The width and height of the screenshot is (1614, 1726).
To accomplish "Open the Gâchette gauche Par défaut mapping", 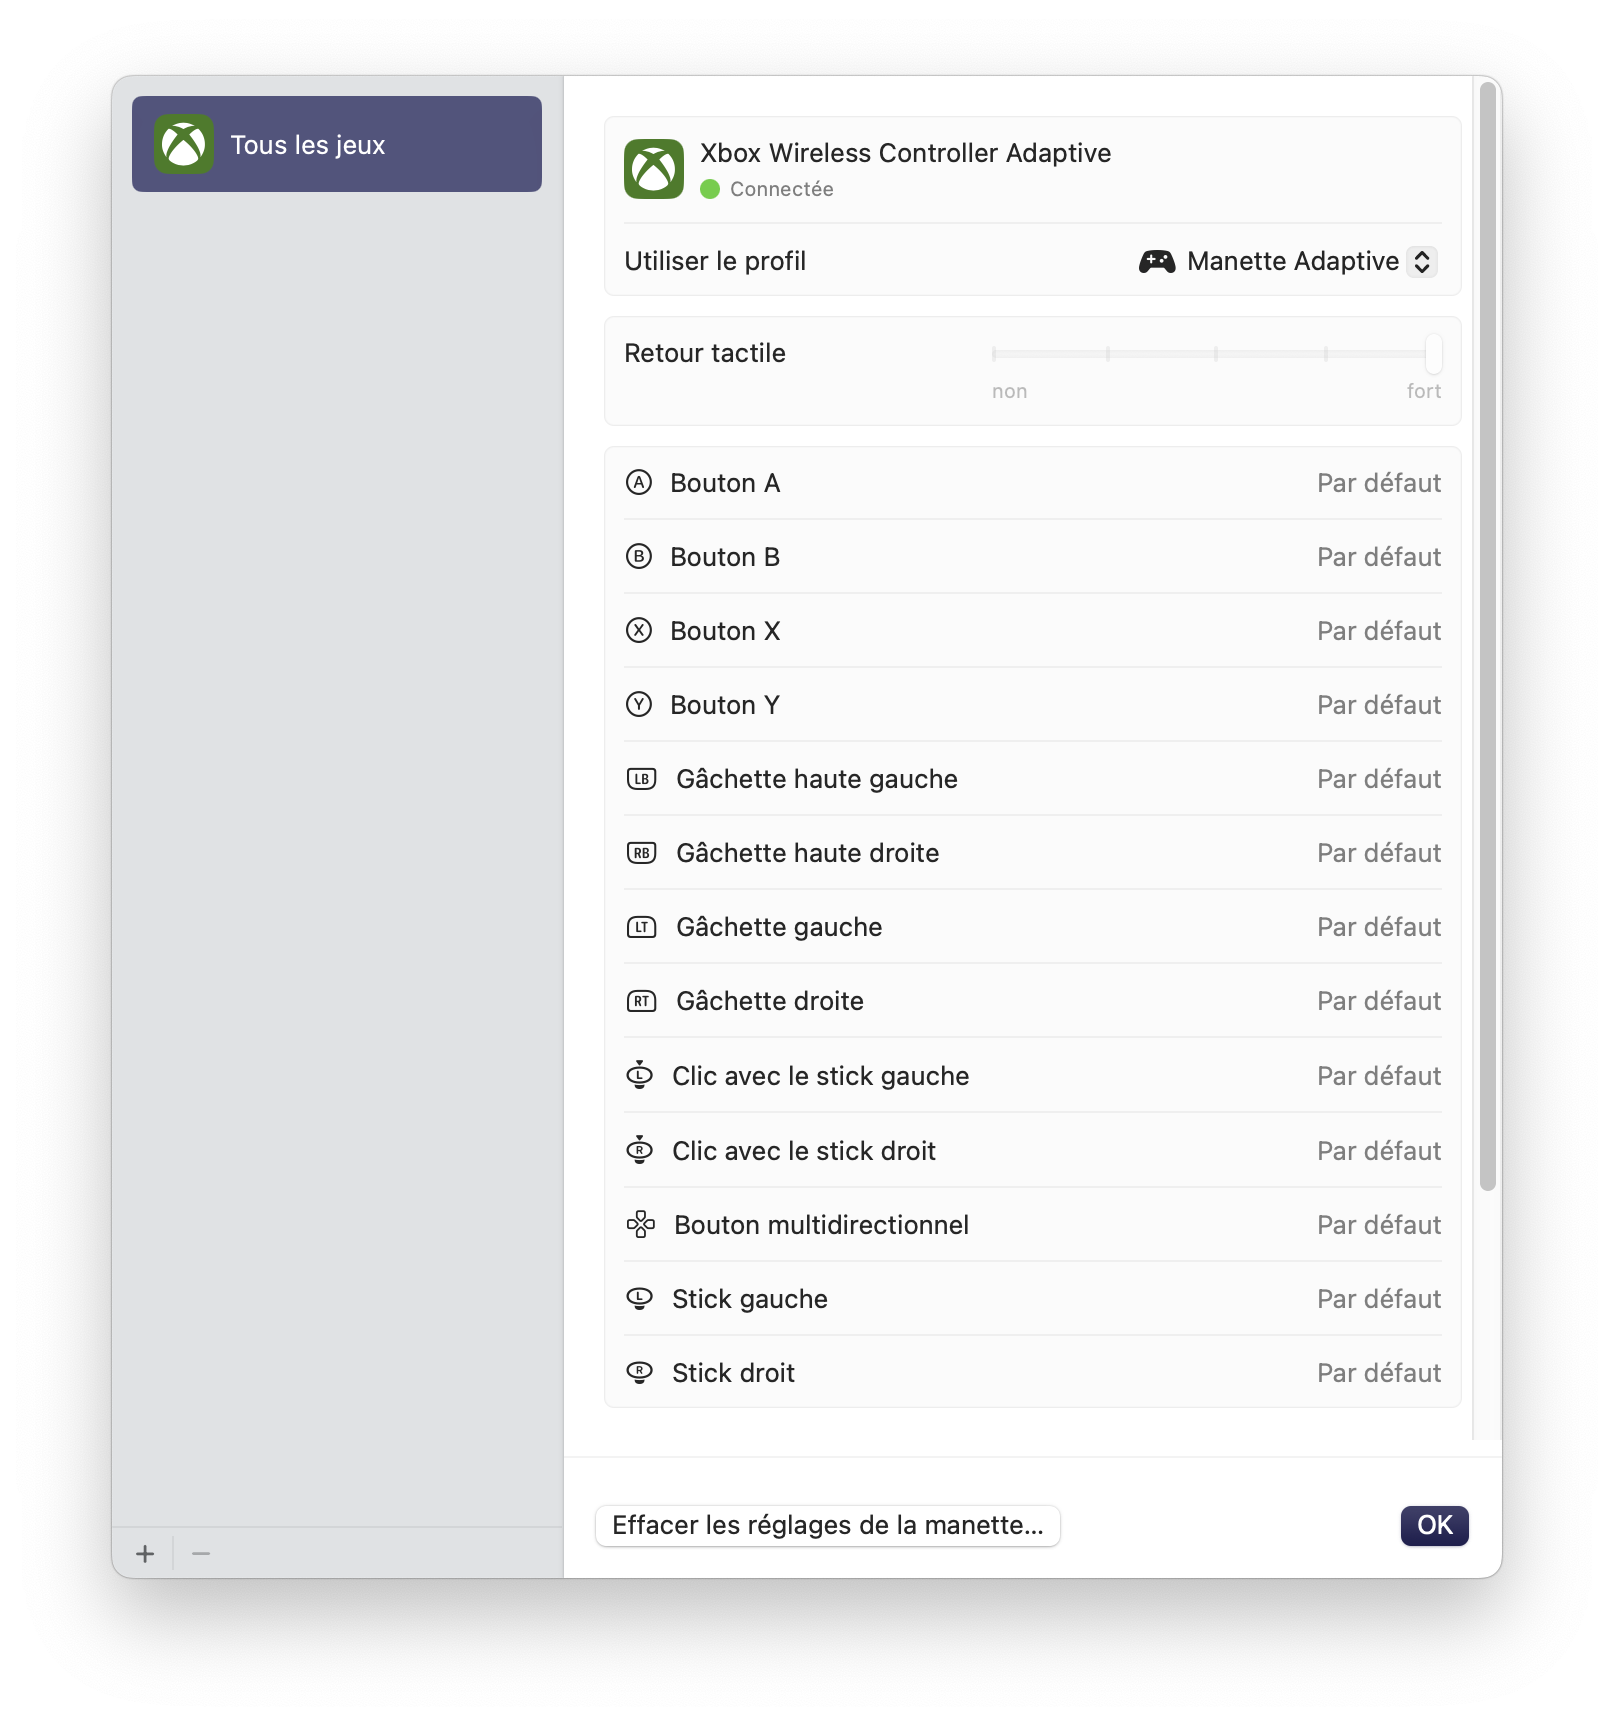I will (1379, 927).
